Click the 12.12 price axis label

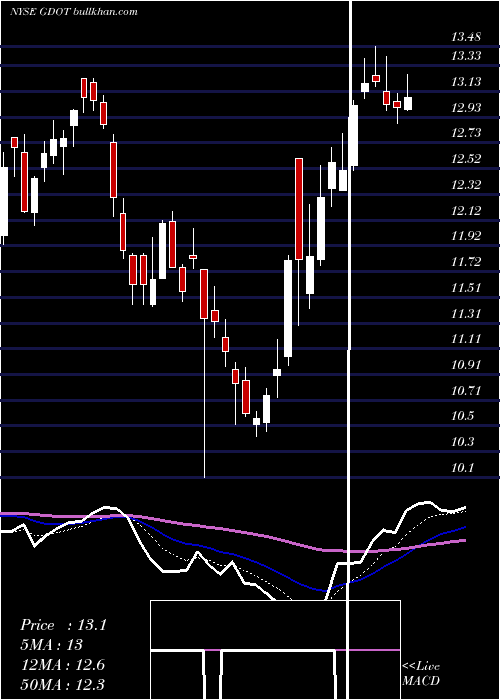tap(466, 211)
